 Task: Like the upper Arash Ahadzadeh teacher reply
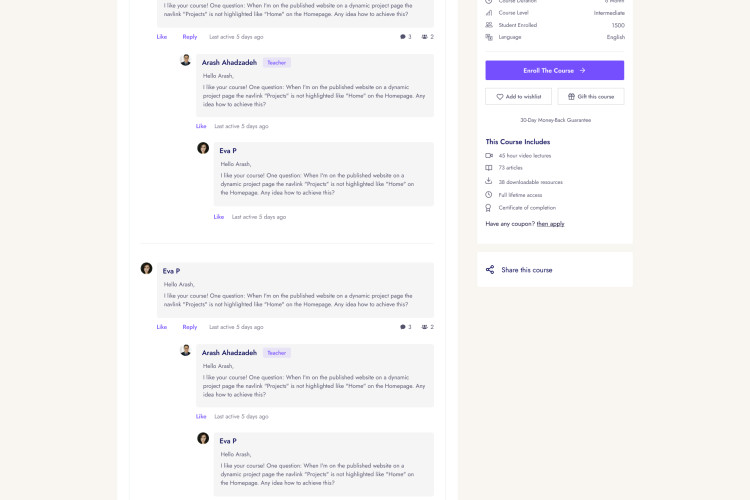click(x=201, y=126)
